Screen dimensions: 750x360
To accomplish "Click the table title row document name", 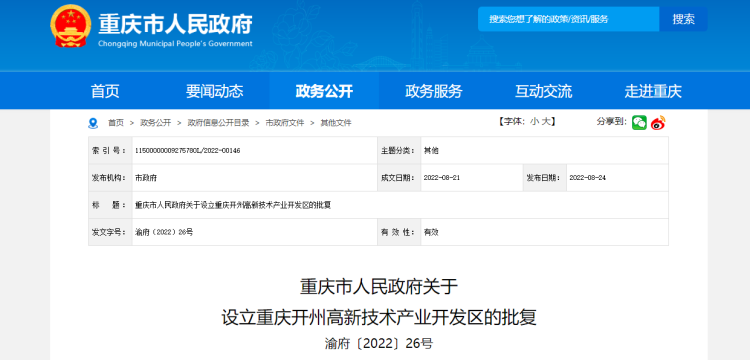I will click(233, 205).
